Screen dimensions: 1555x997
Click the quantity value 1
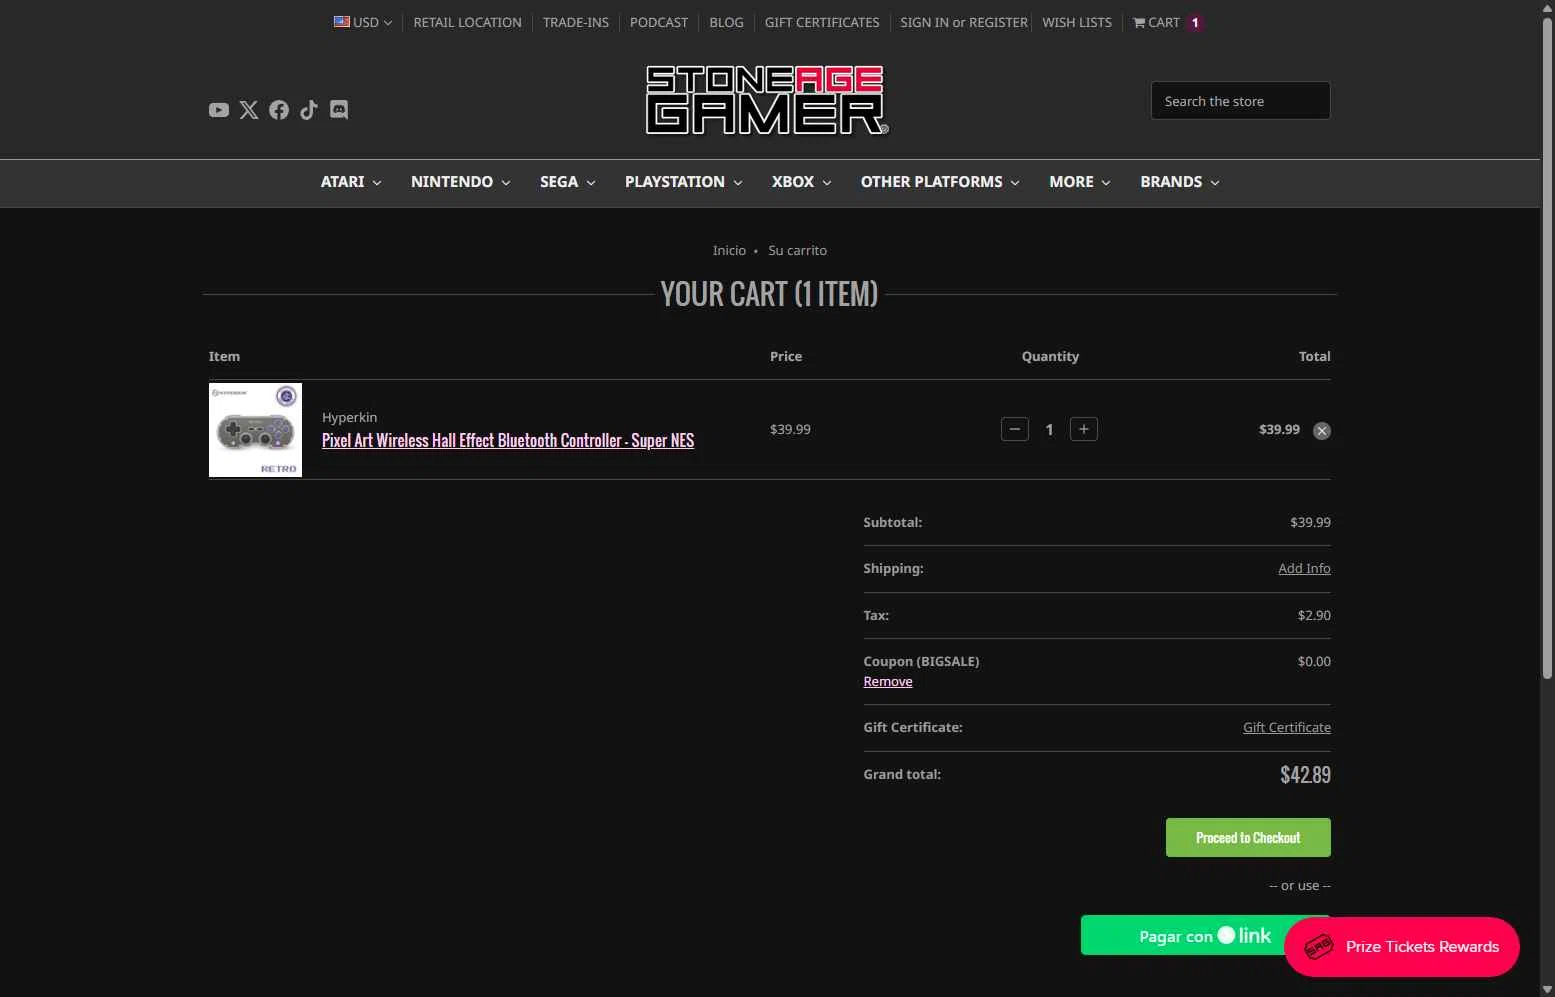1049,429
